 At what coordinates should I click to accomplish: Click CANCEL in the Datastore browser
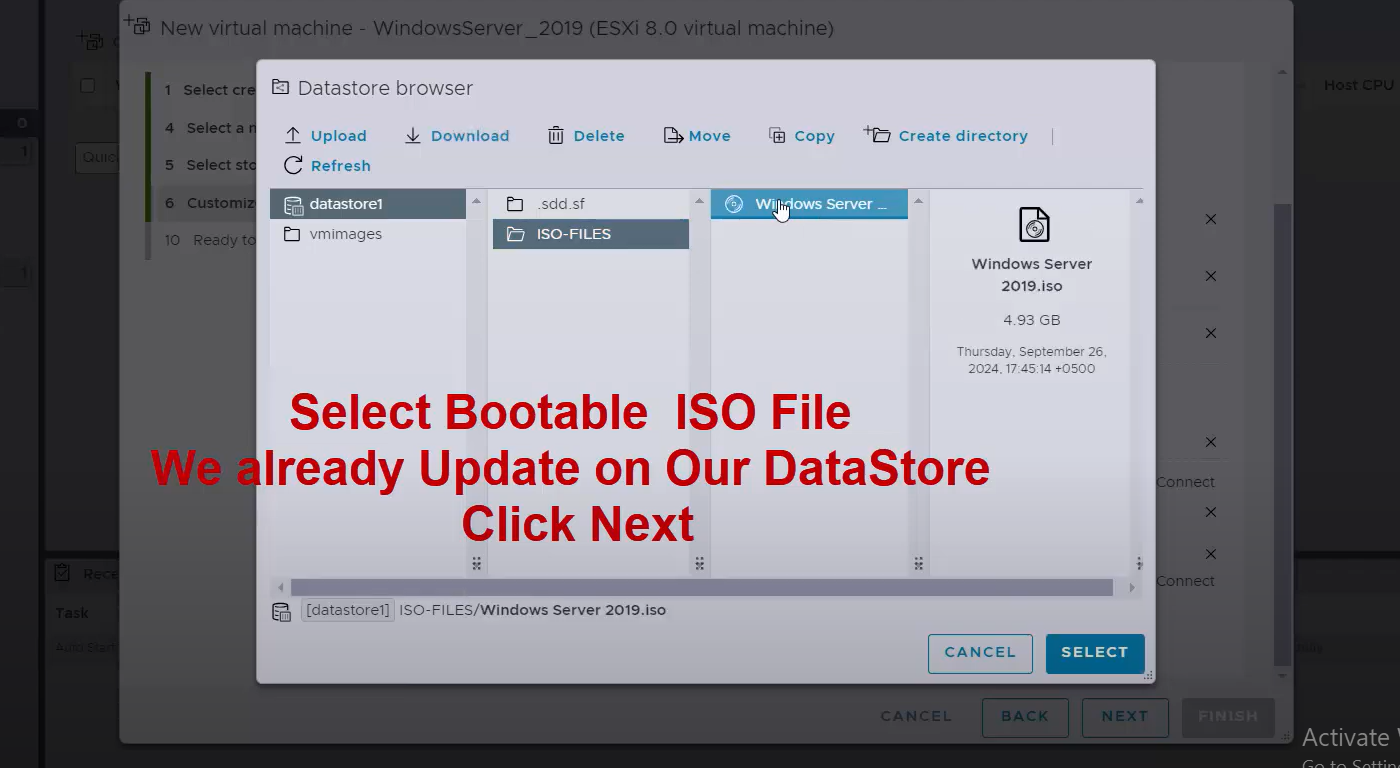point(980,653)
